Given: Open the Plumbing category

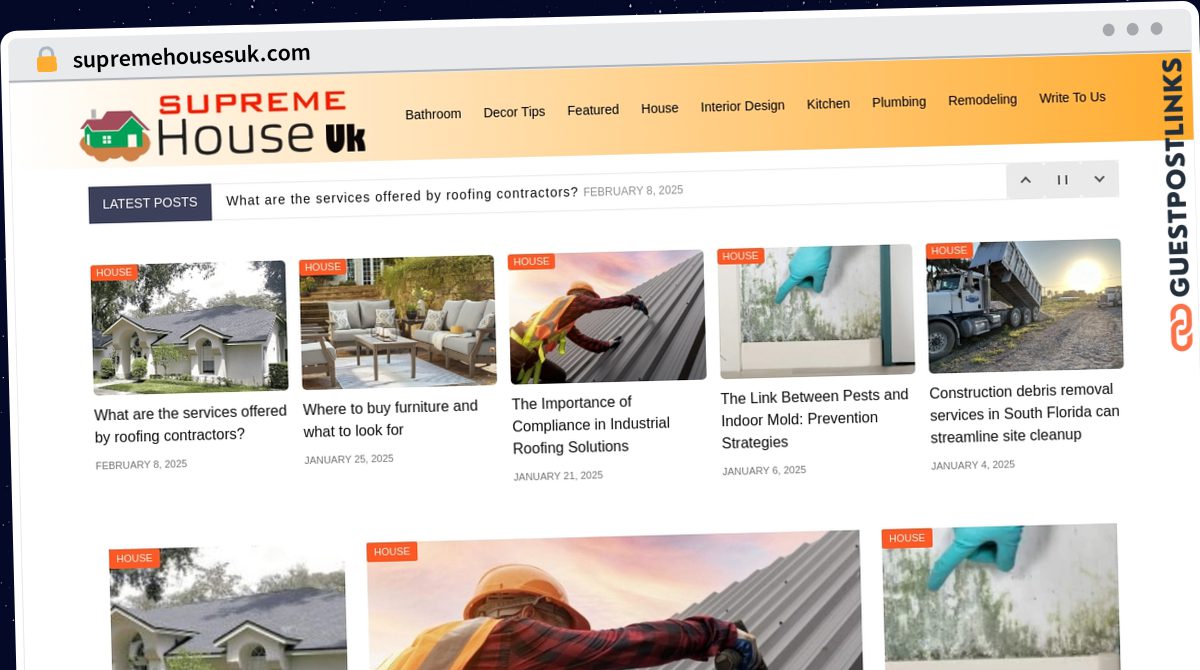Looking at the screenshot, I should pos(899,102).
